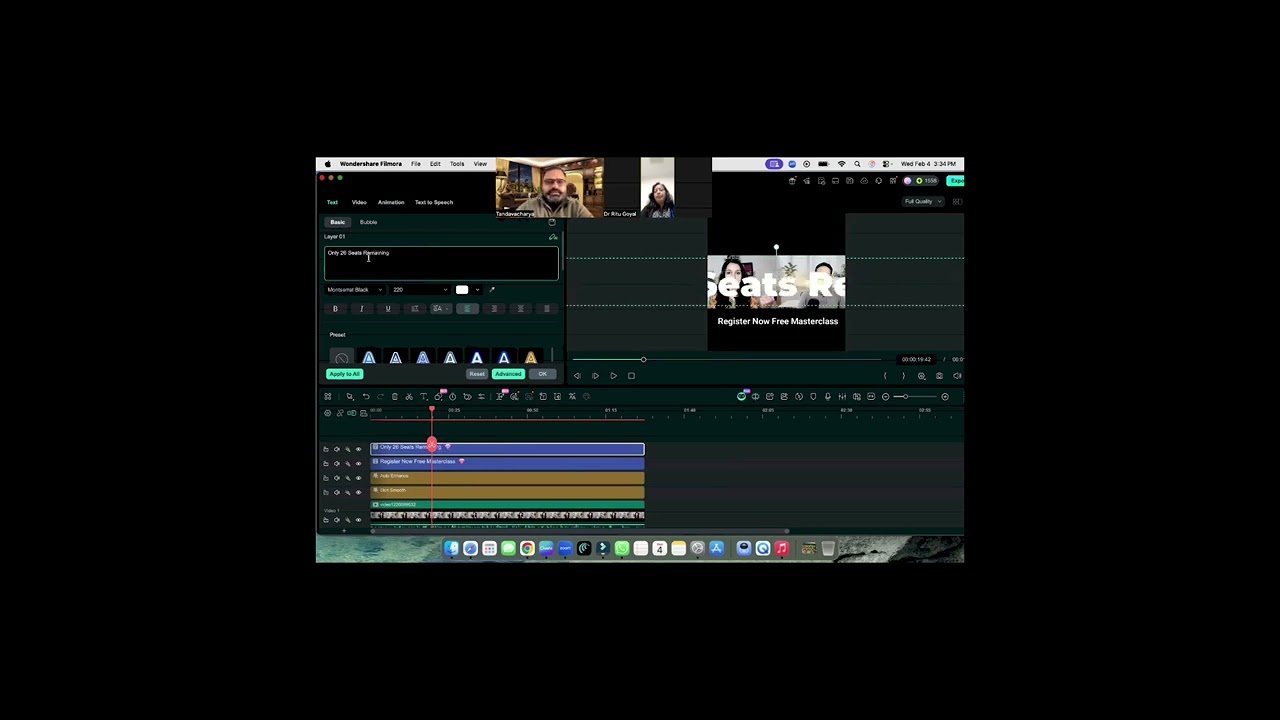Select the Basic sub-tab
1280x720 pixels.
(338, 222)
